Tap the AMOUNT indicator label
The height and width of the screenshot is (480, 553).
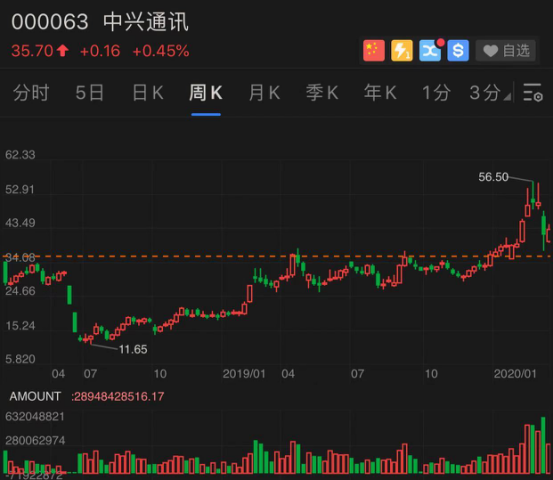(x=35, y=396)
